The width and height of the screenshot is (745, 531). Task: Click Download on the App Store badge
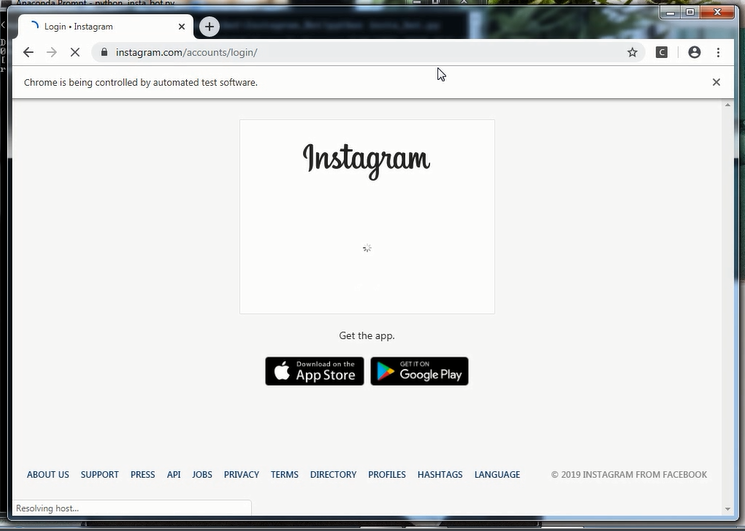(315, 371)
